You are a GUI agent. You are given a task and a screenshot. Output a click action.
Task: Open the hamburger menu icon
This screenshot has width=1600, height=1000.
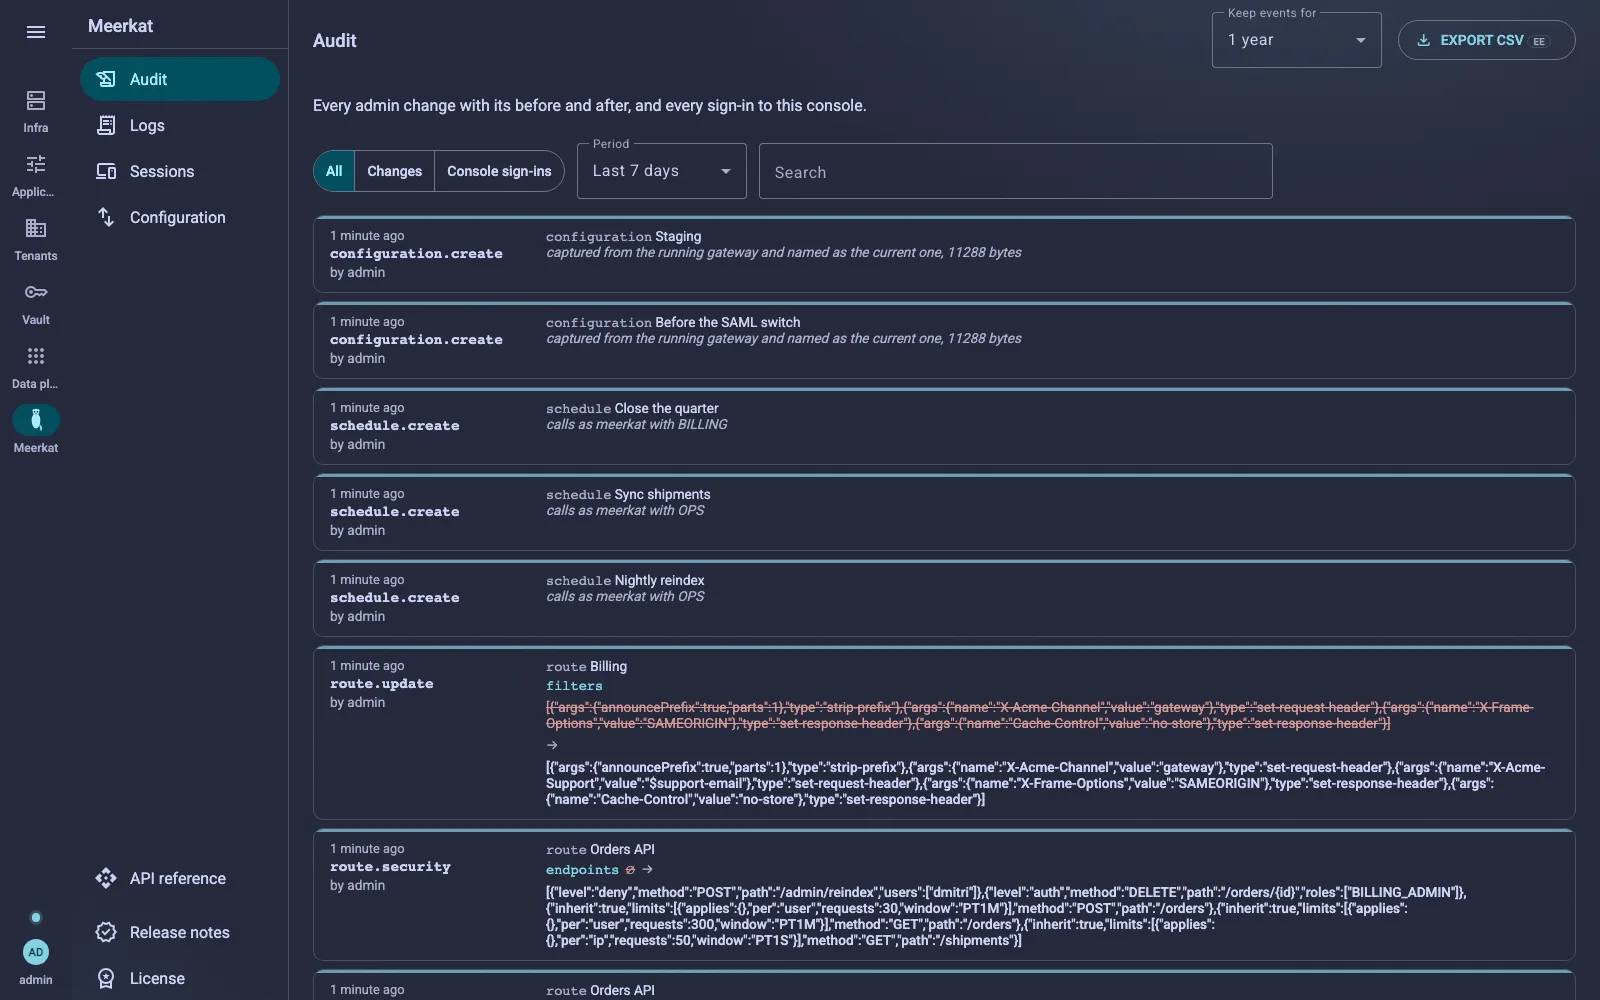click(36, 32)
